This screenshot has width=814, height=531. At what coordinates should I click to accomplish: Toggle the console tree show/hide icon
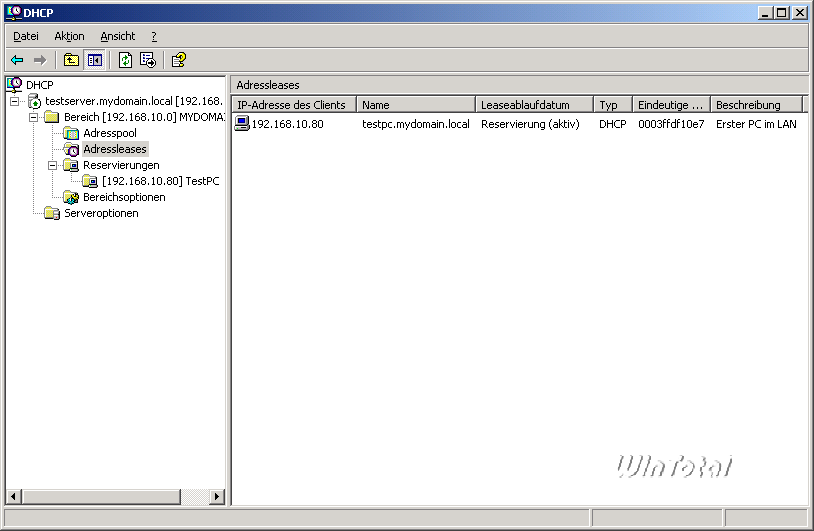[94, 60]
